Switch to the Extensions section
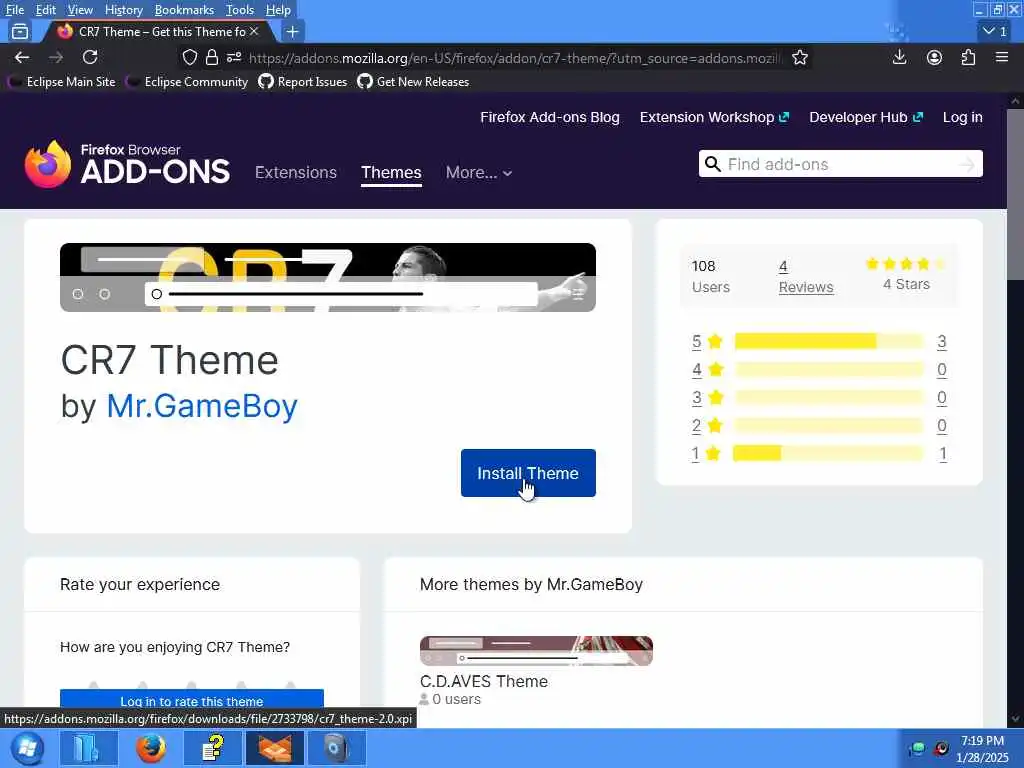Image resolution: width=1024 pixels, height=768 pixels. click(296, 172)
